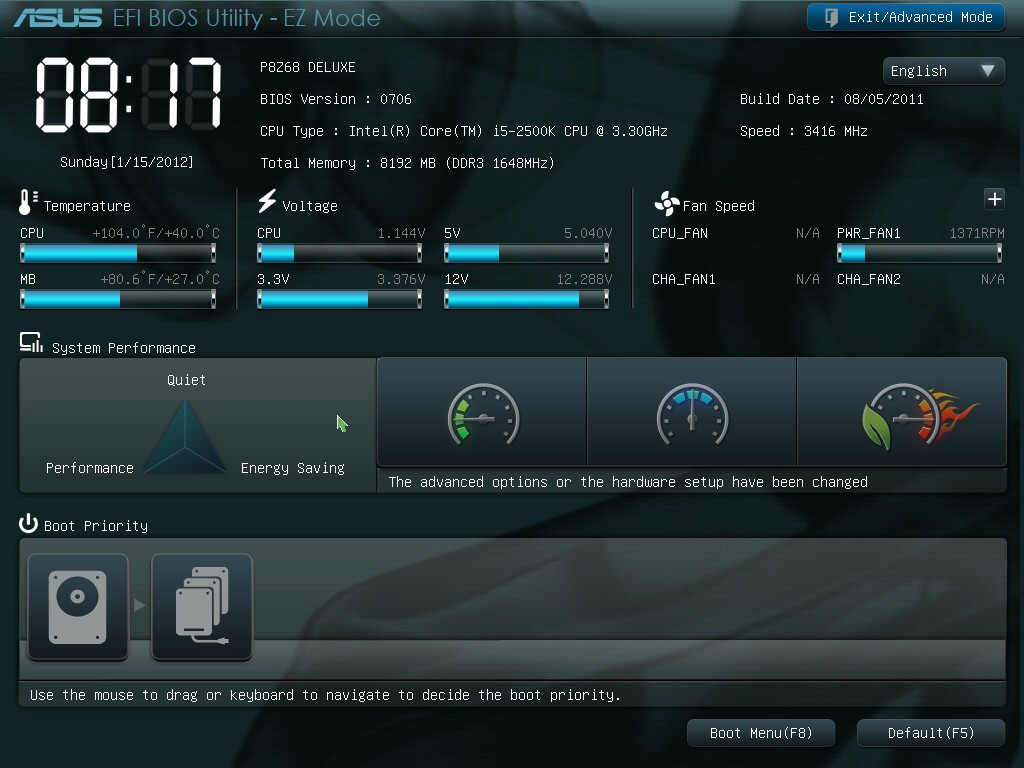Click the 1371RPM fan value
Screen dimensions: 1024x768
point(976,233)
